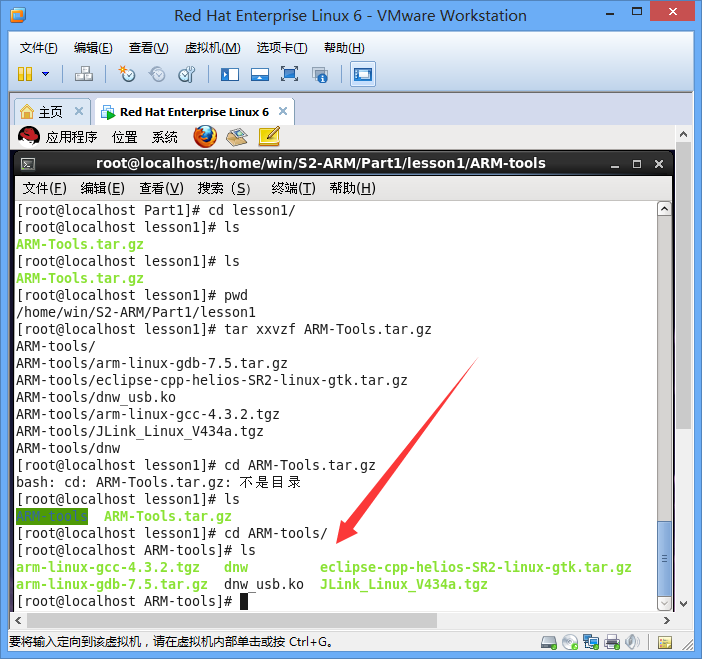Click the hard disk status icon

tap(549, 642)
